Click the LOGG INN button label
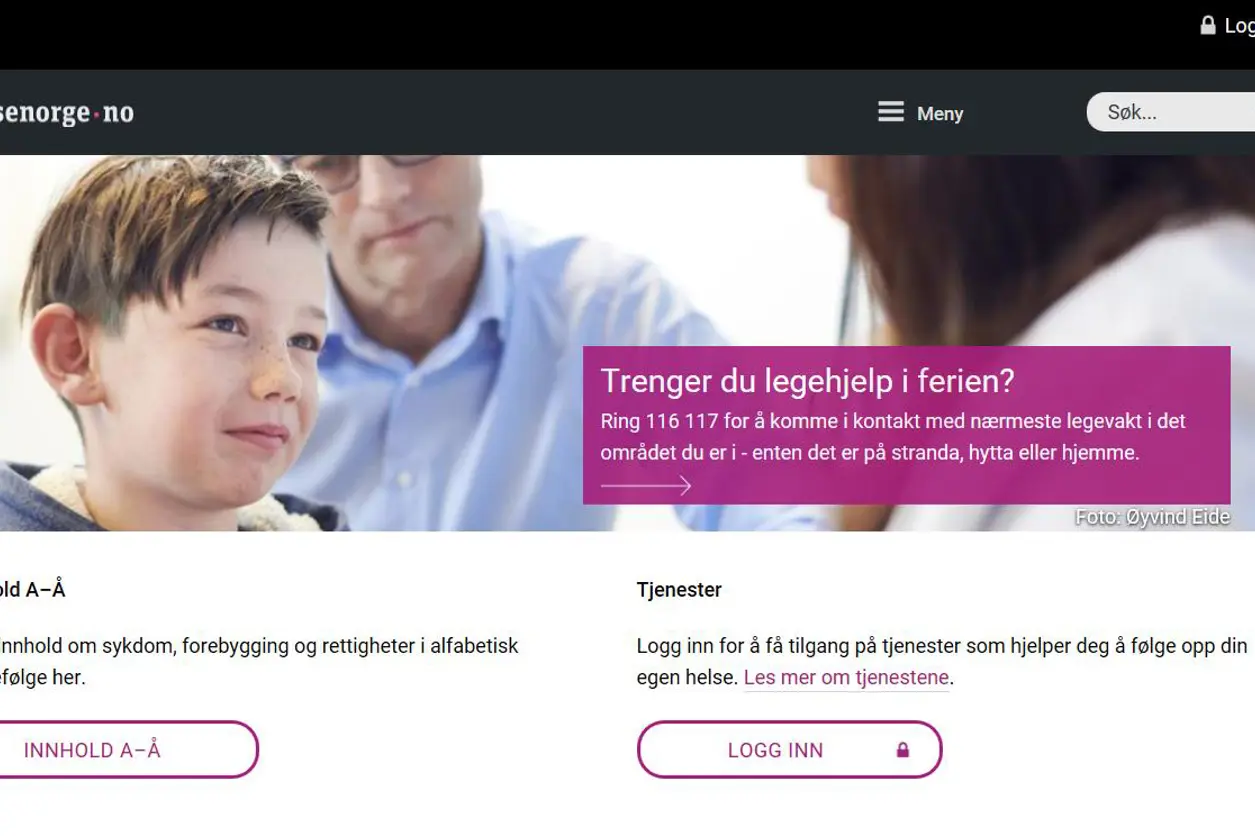 click(776, 750)
